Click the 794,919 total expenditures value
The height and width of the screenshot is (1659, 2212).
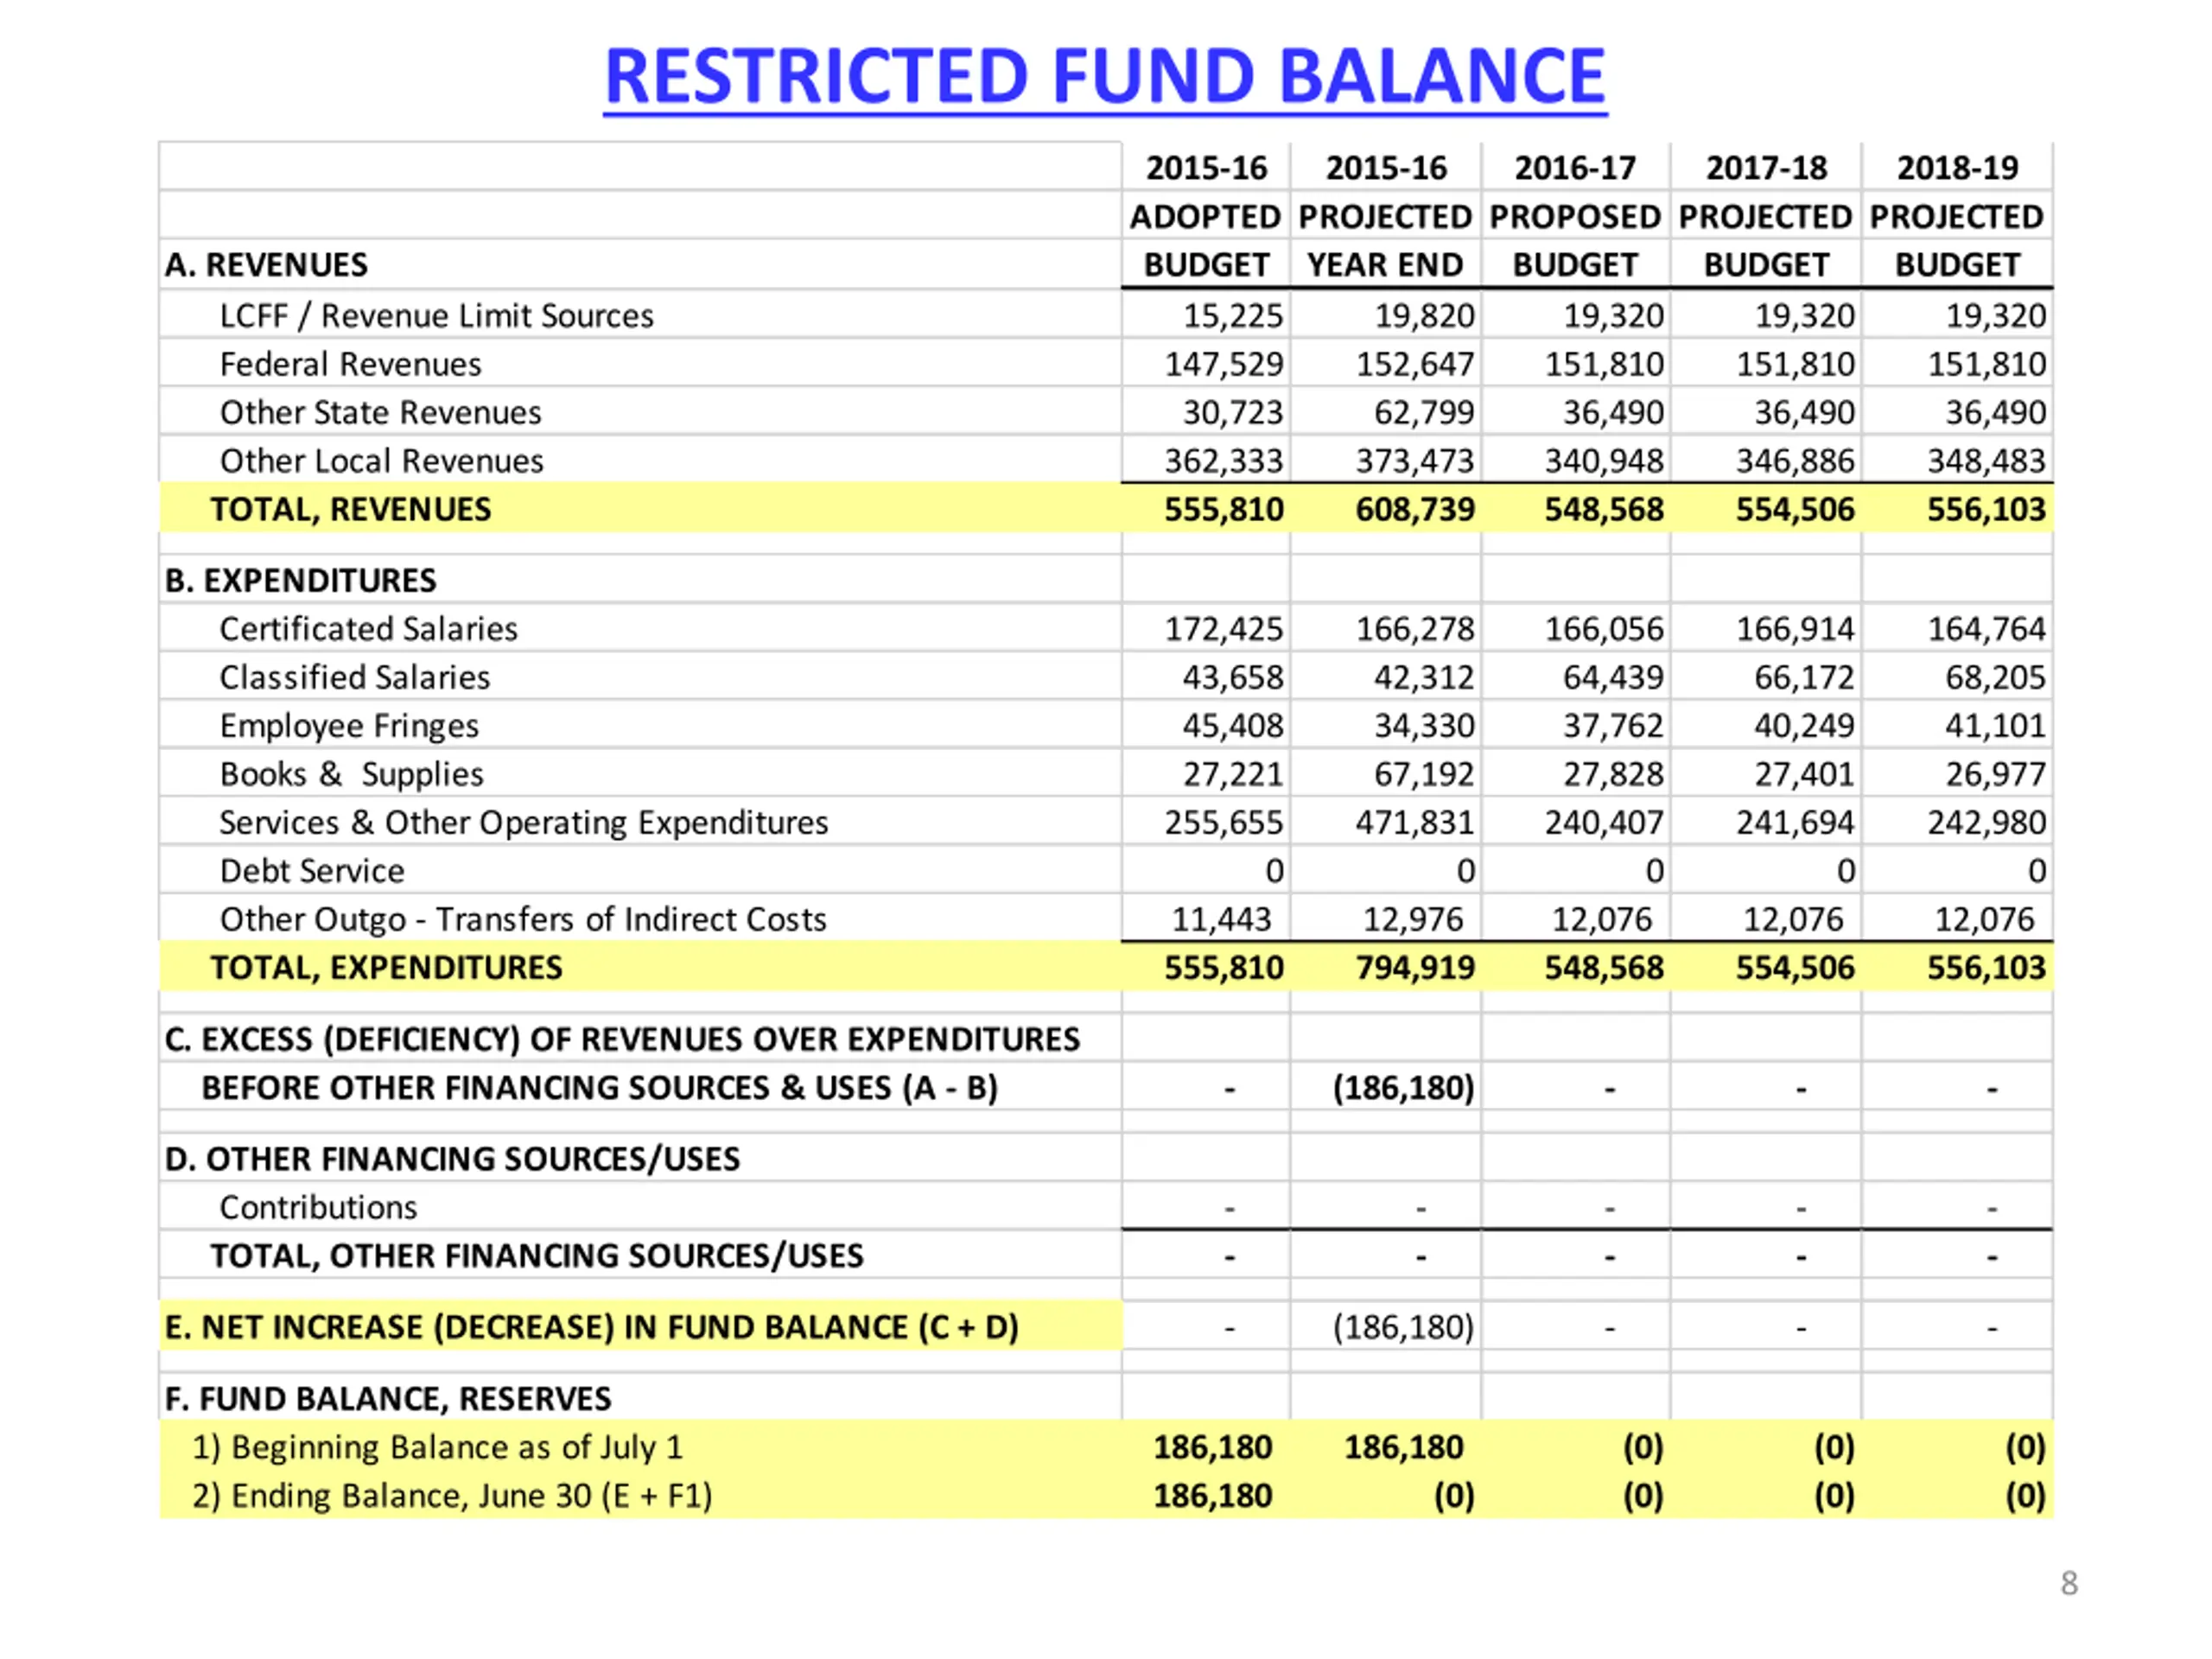click(1415, 967)
